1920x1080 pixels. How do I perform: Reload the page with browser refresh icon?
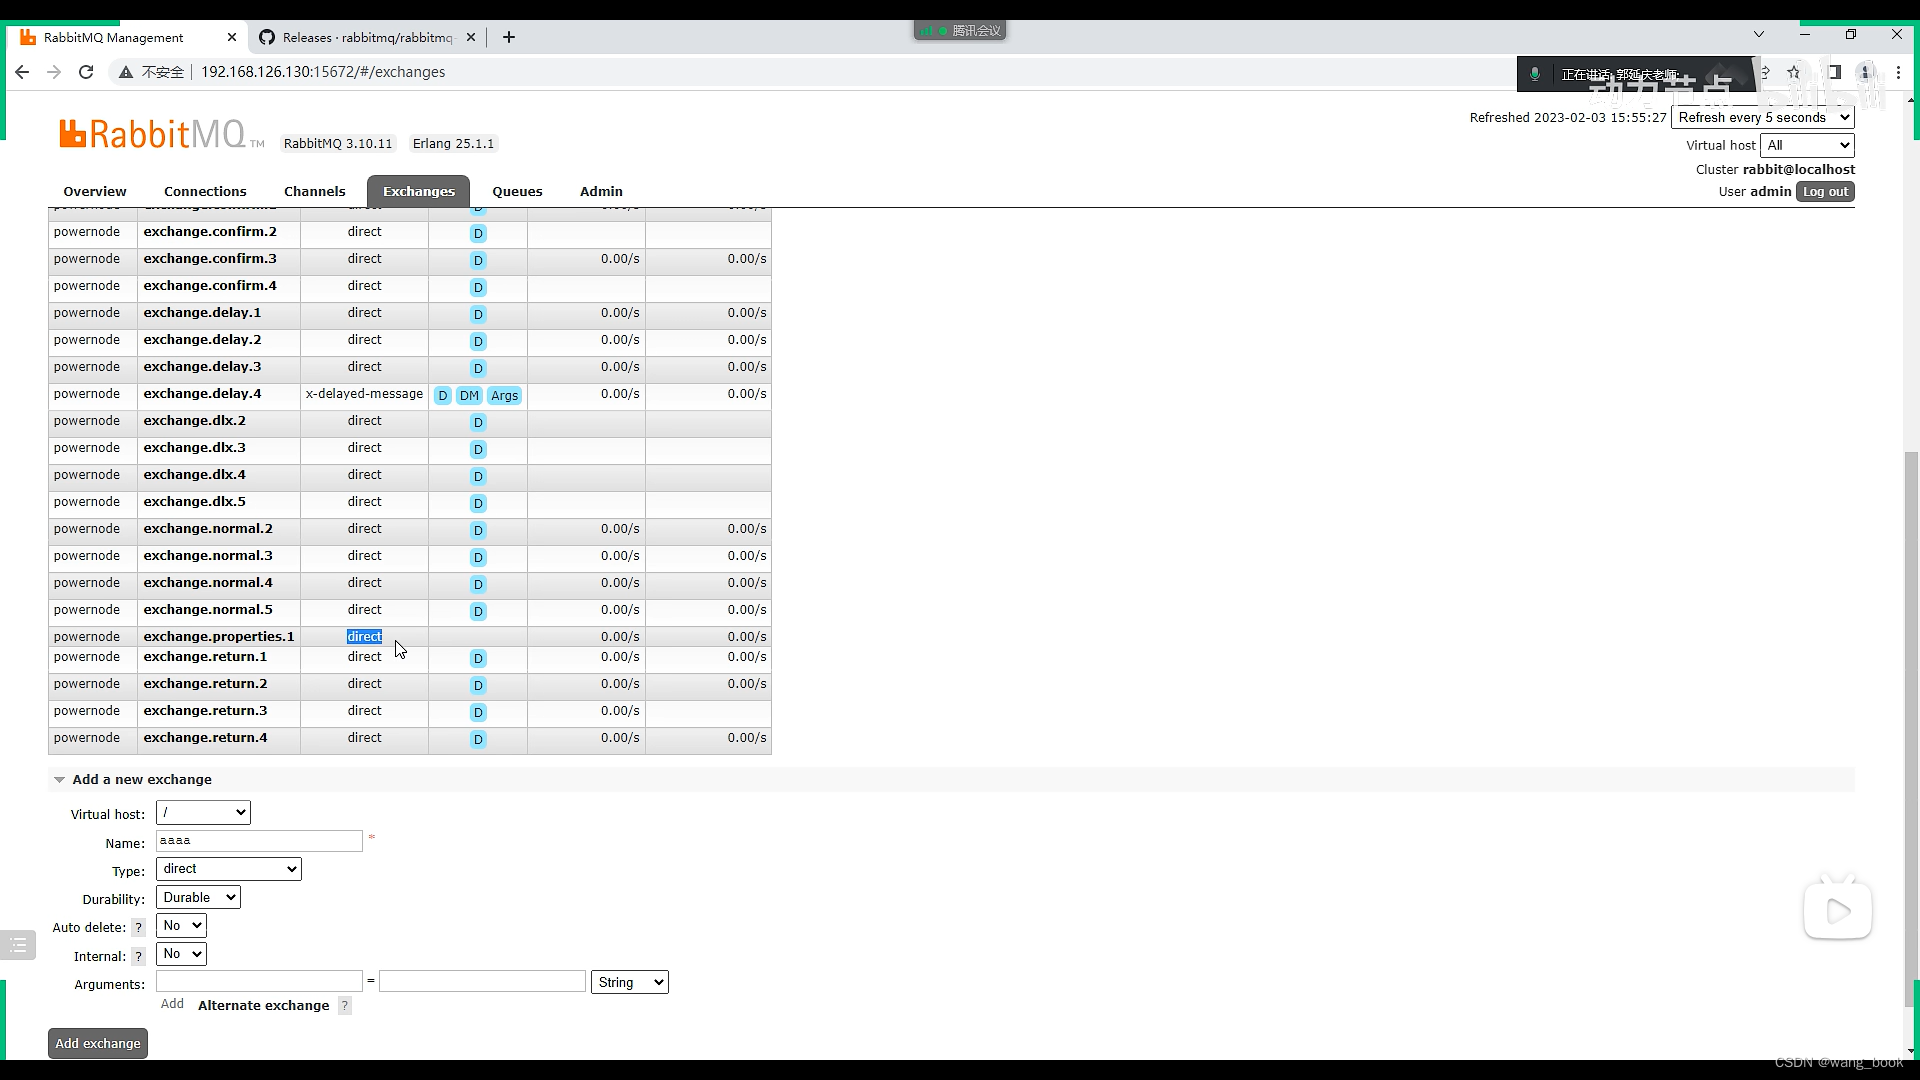point(86,72)
